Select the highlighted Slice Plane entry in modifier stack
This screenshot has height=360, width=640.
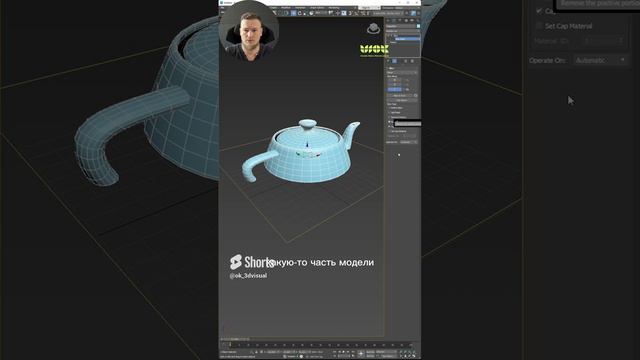407,39
